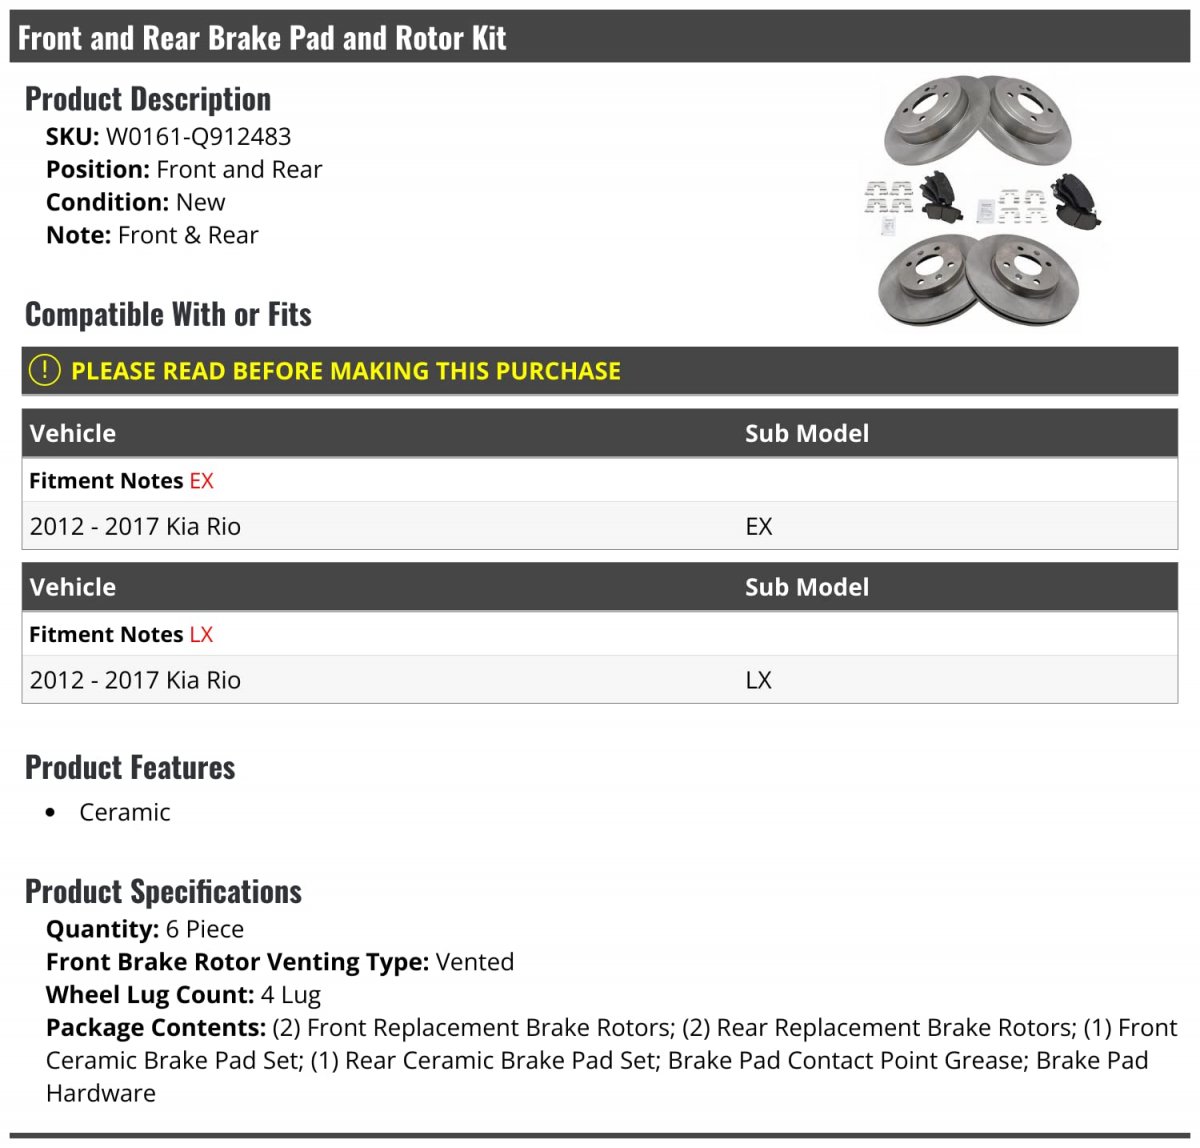
Task: Click the LX sub model cell
Action: pos(759,680)
